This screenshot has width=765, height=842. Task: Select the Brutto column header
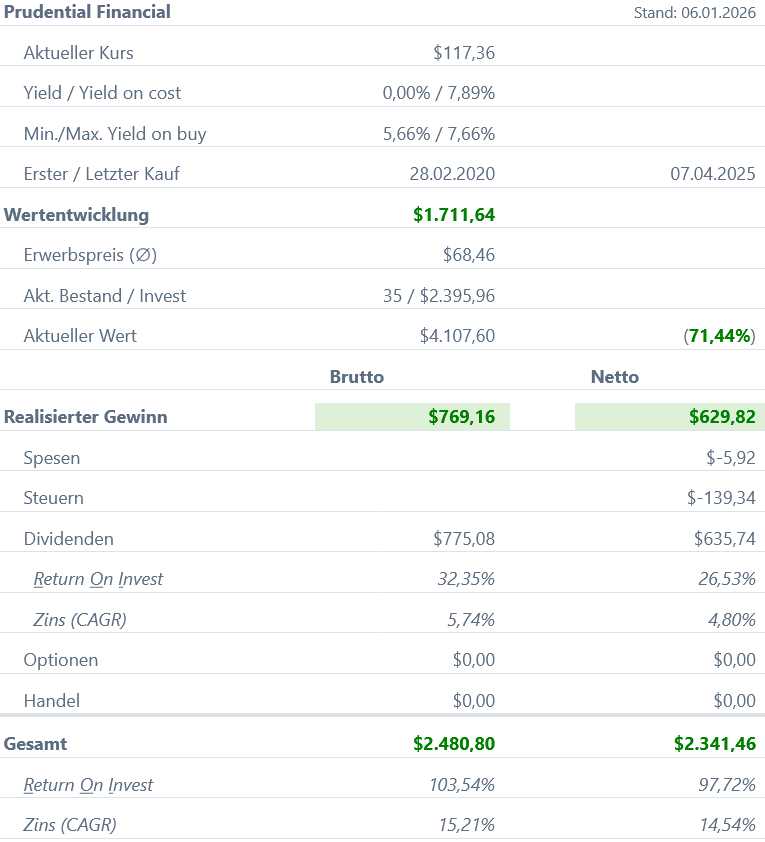point(357,377)
